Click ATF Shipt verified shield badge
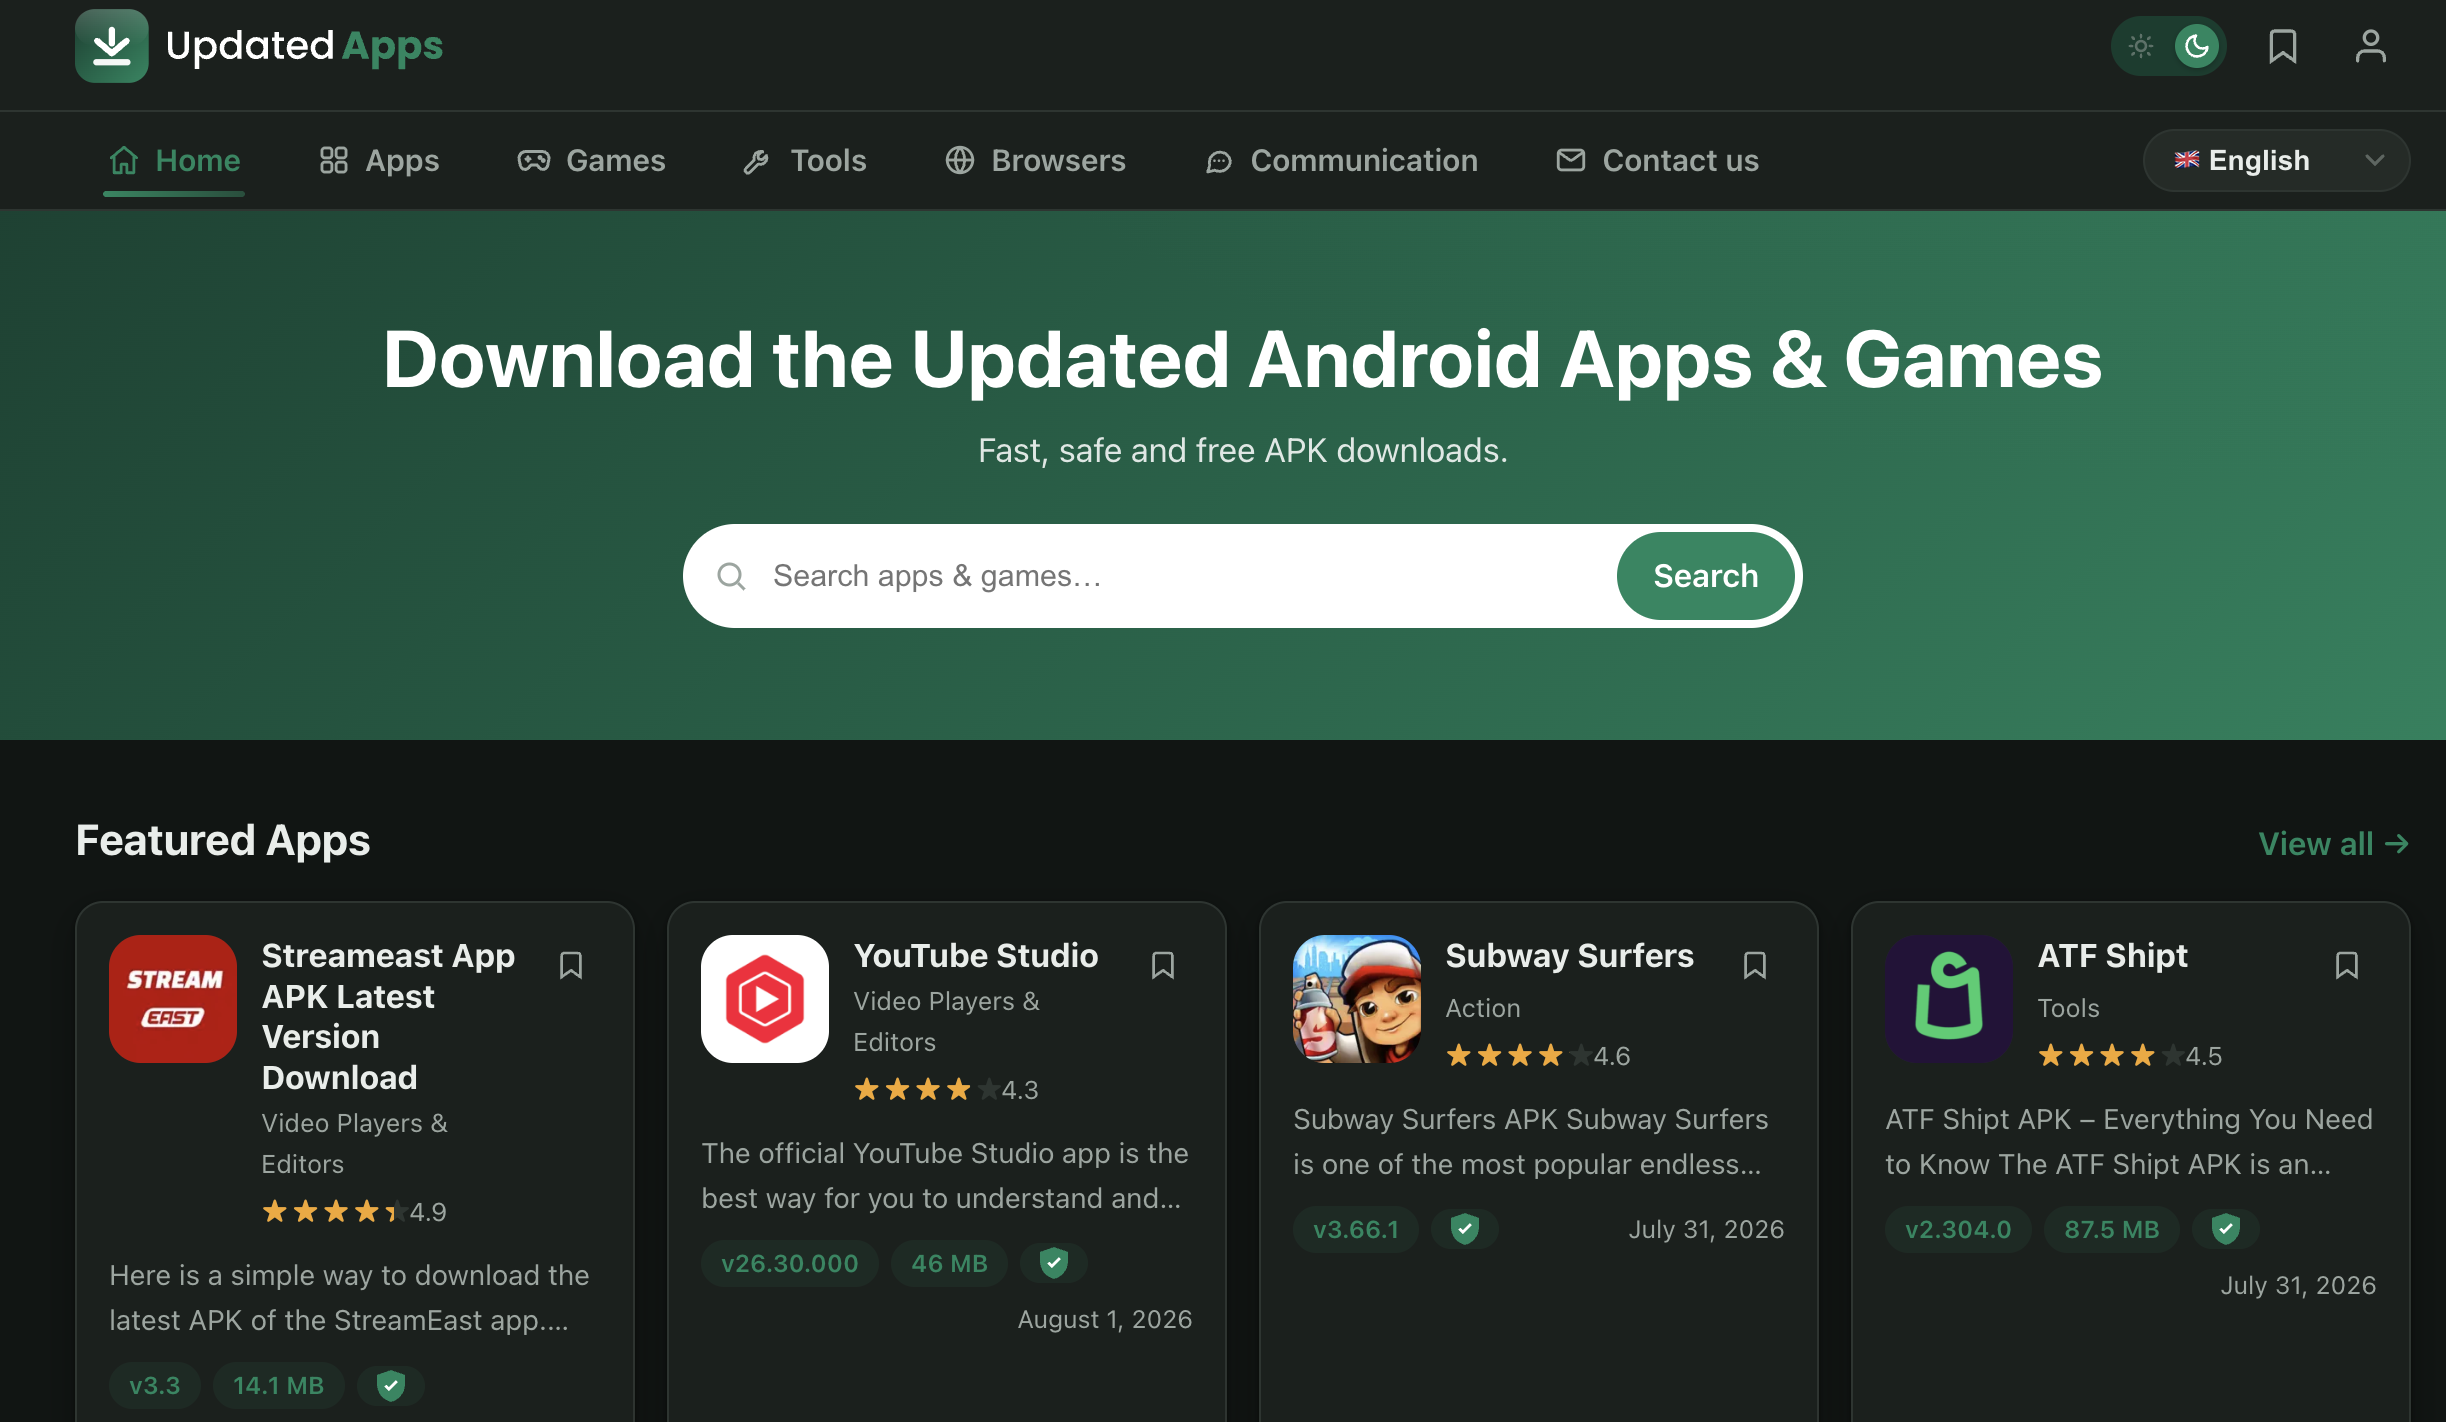This screenshot has width=2446, height=1422. [x=2225, y=1229]
